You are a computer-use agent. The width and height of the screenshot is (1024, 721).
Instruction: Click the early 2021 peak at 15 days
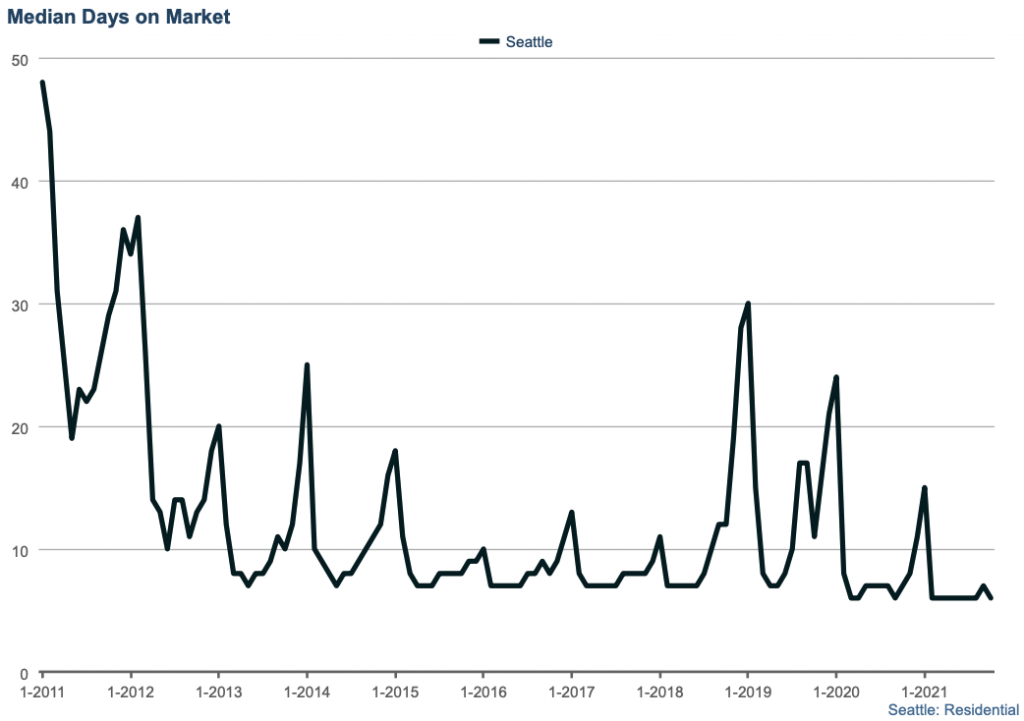925,488
